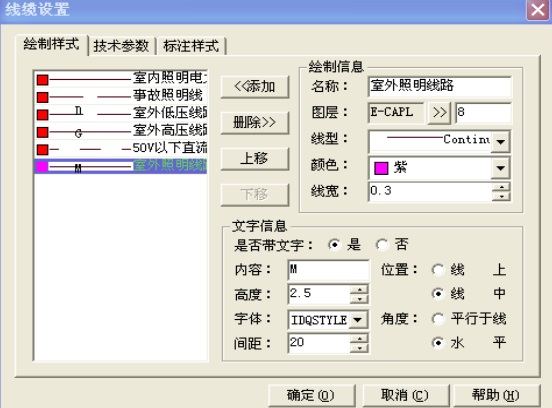Click the 间距 field showing 20
552x408 pixels.
click(x=319, y=343)
